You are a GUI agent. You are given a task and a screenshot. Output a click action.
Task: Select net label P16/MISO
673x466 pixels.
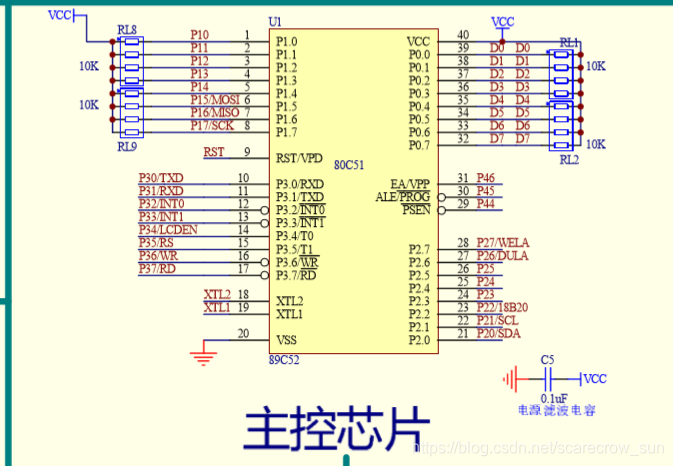tap(215, 112)
